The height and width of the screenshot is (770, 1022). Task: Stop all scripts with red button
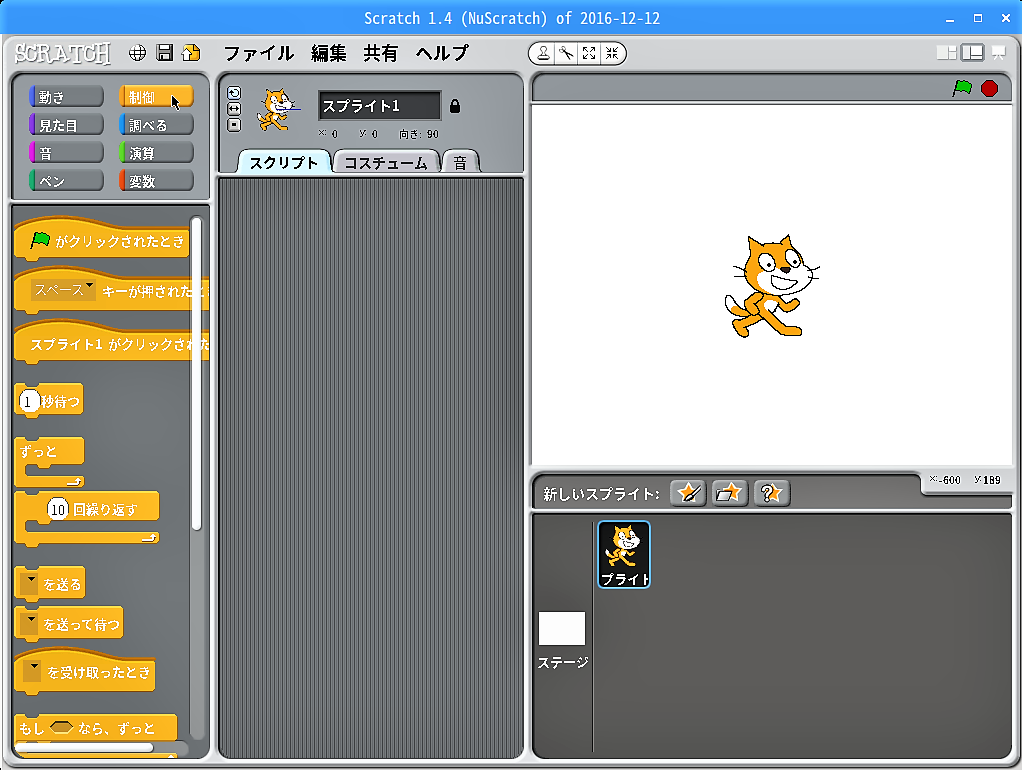[x=989, y=88]
